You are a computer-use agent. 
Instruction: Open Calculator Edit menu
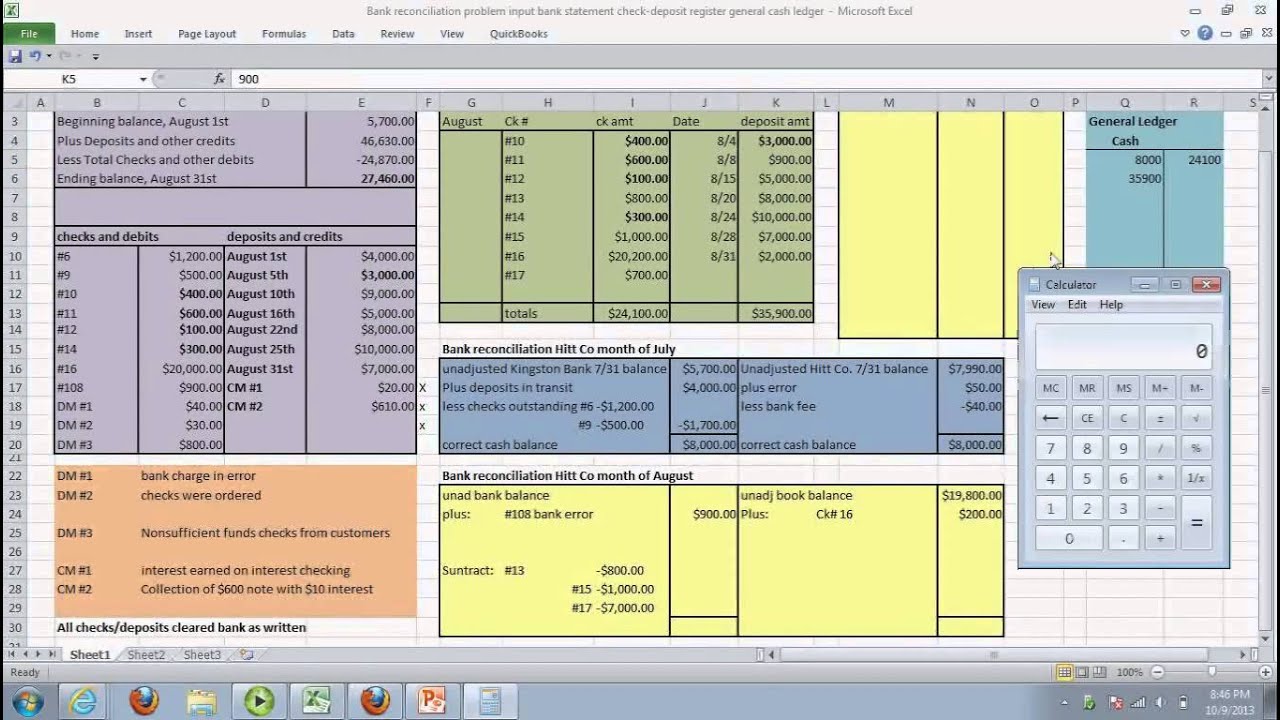(x=1077, y=304)
